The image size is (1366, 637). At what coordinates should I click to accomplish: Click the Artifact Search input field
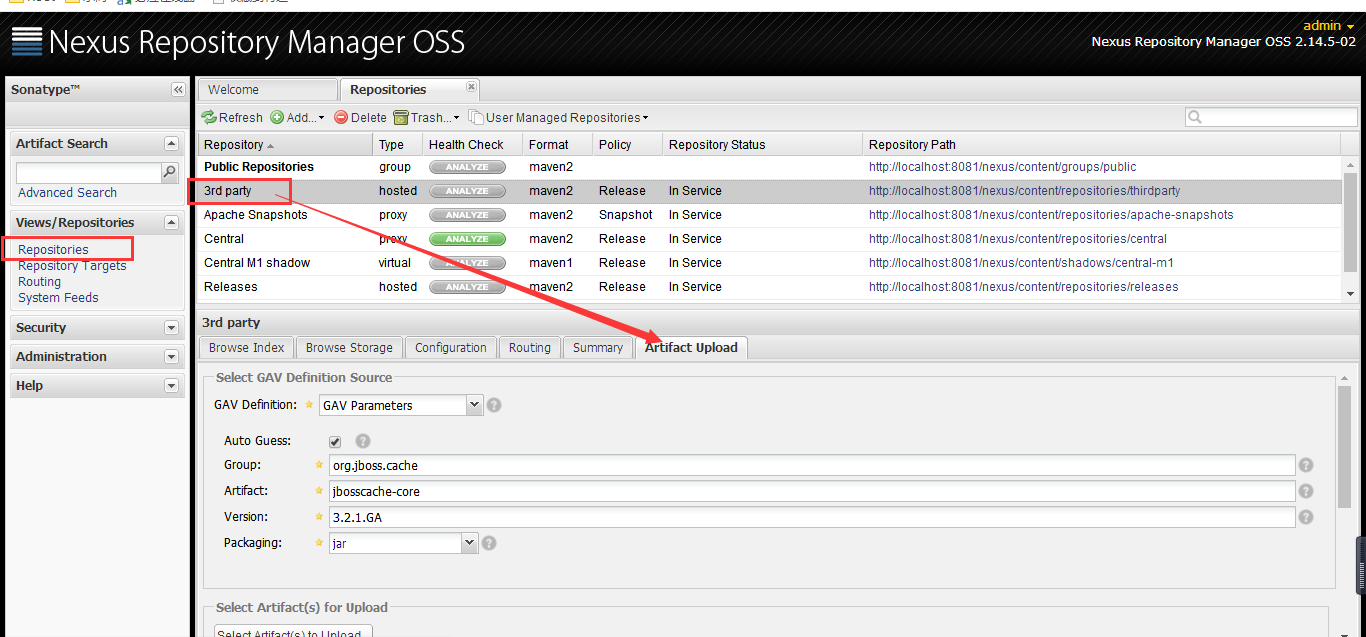[x=88, y=173]
